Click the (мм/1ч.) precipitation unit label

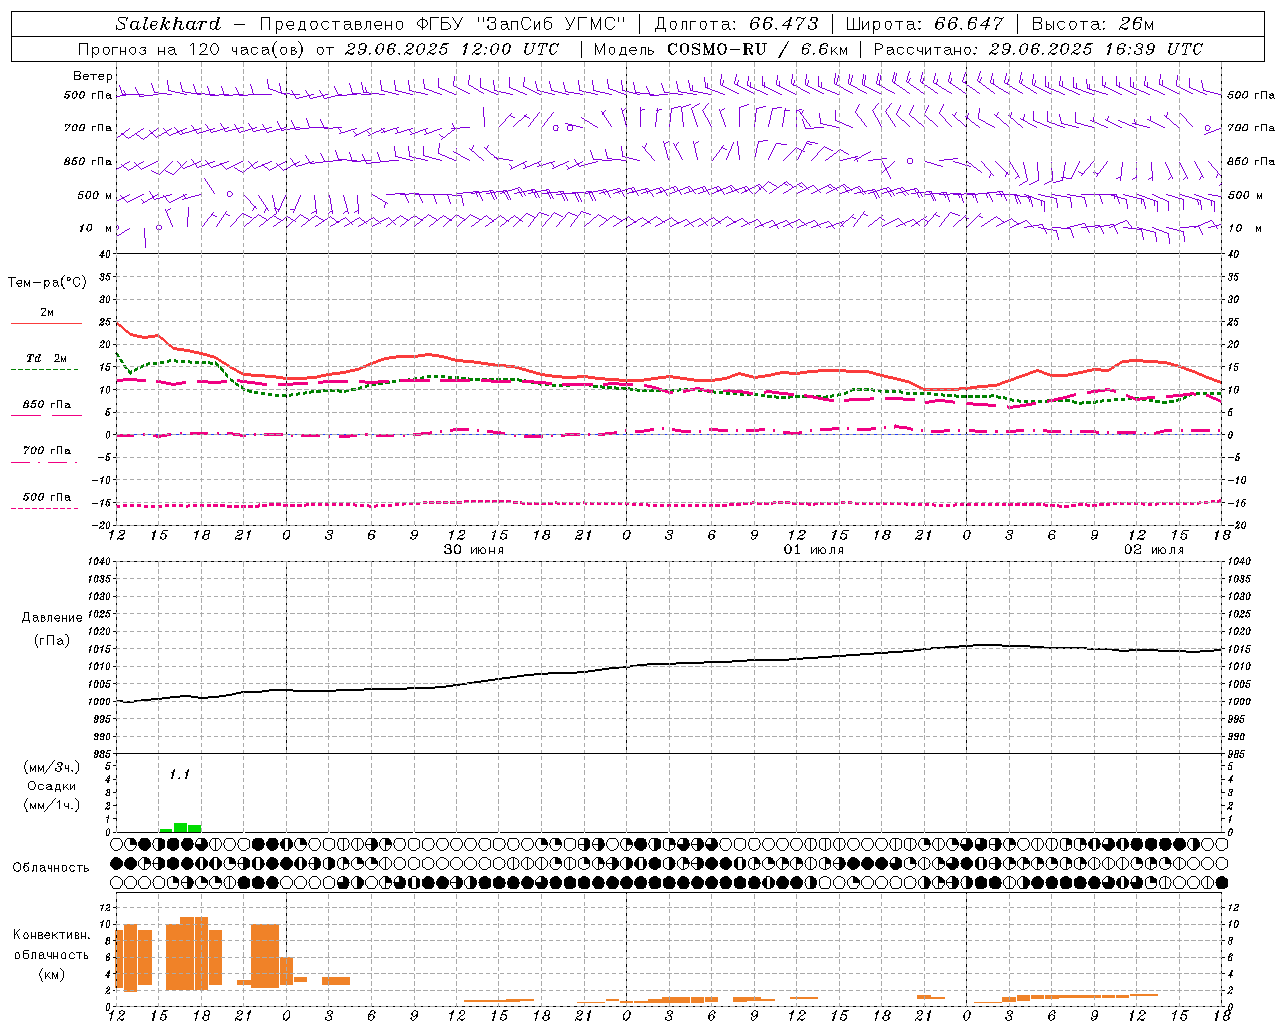point(52,805)
